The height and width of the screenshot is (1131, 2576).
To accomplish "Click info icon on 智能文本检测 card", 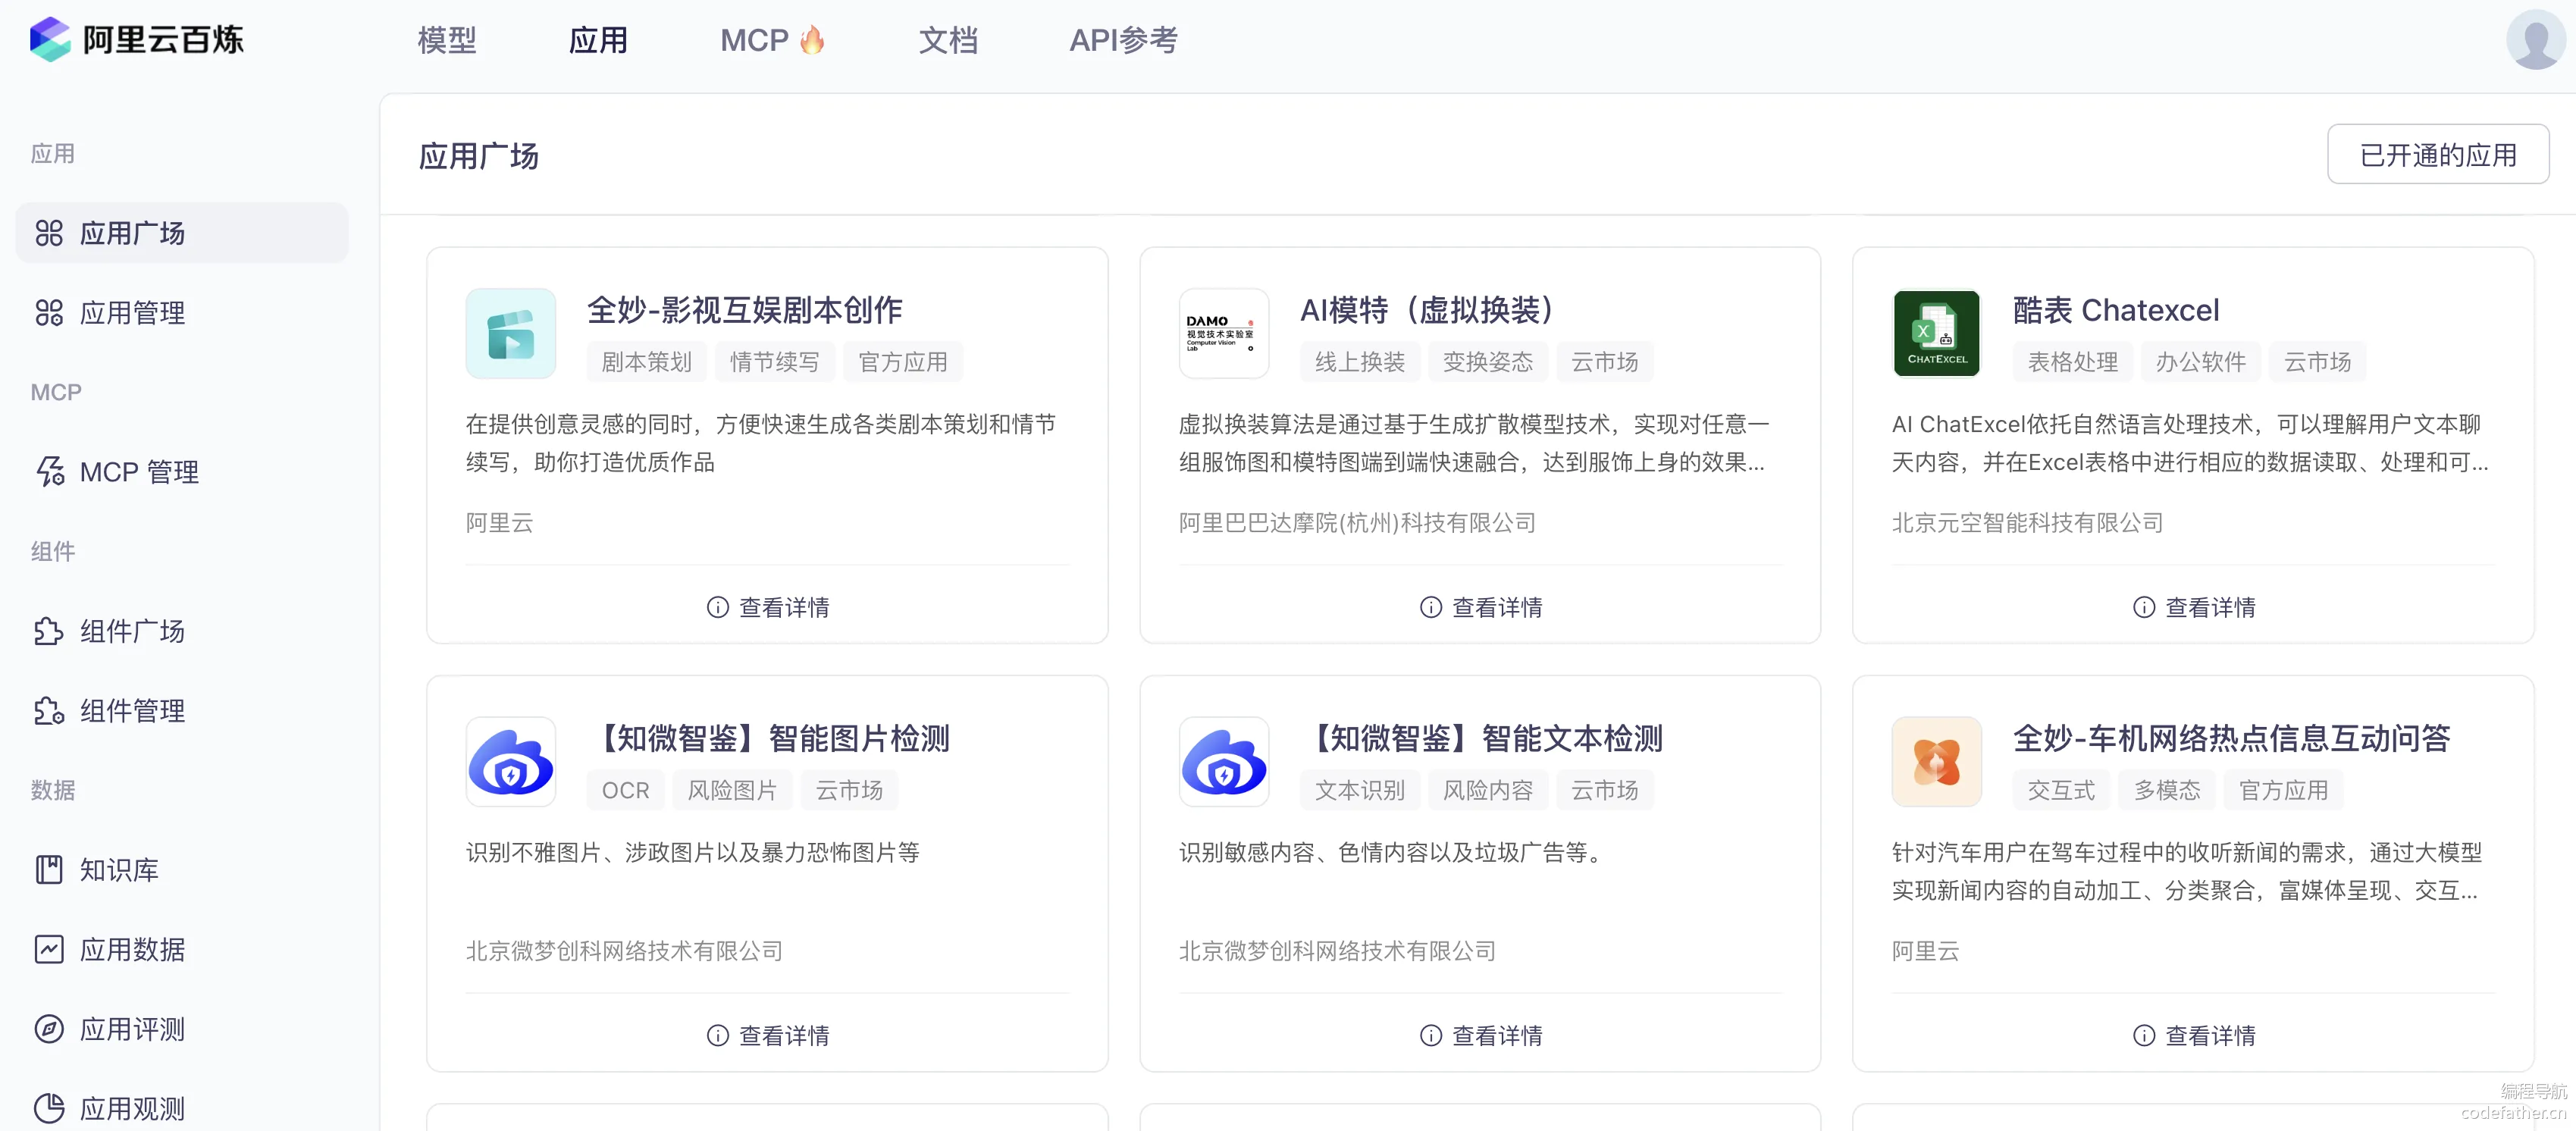I will tap(1431, 1035).
